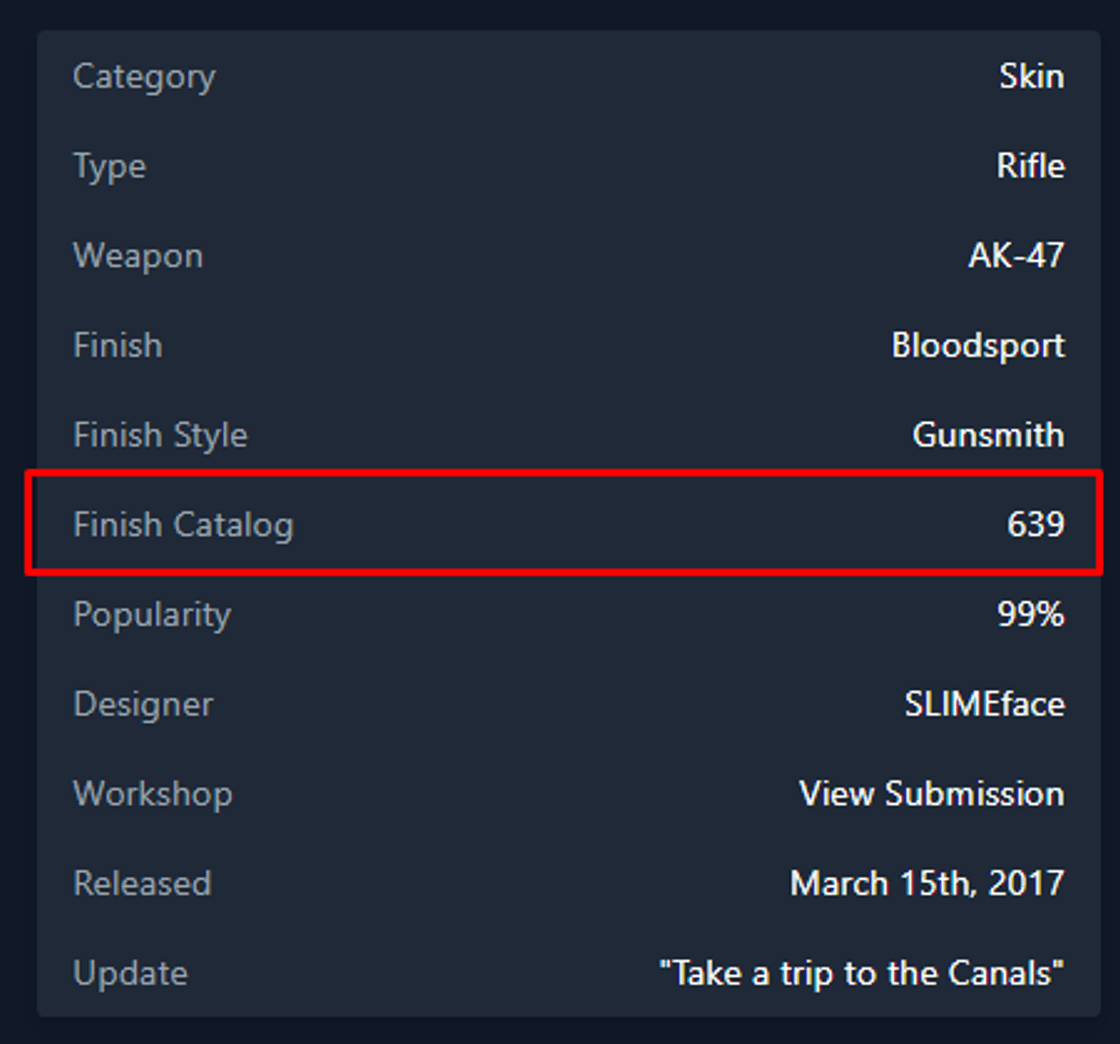This screenshot has width=1120, height=1044.
Task: Click the Weapon row label
Action: click(137, 256)
